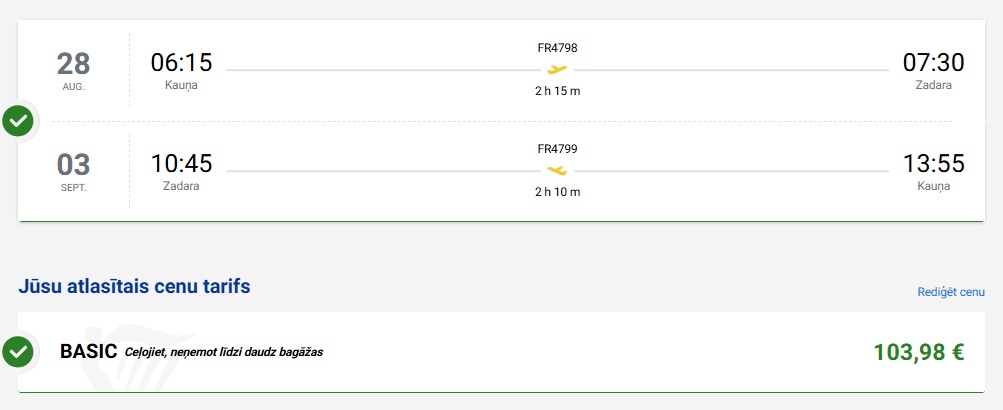Click the green checkmark beside the flights
The width and height of the screenshot is (1003, 410).
click(x=18, y=121)
